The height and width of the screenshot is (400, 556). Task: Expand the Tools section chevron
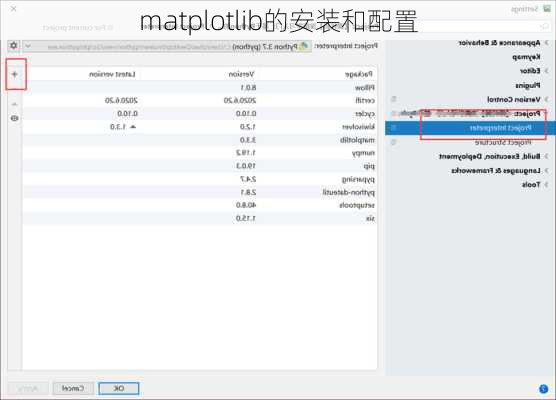(546, 184)
